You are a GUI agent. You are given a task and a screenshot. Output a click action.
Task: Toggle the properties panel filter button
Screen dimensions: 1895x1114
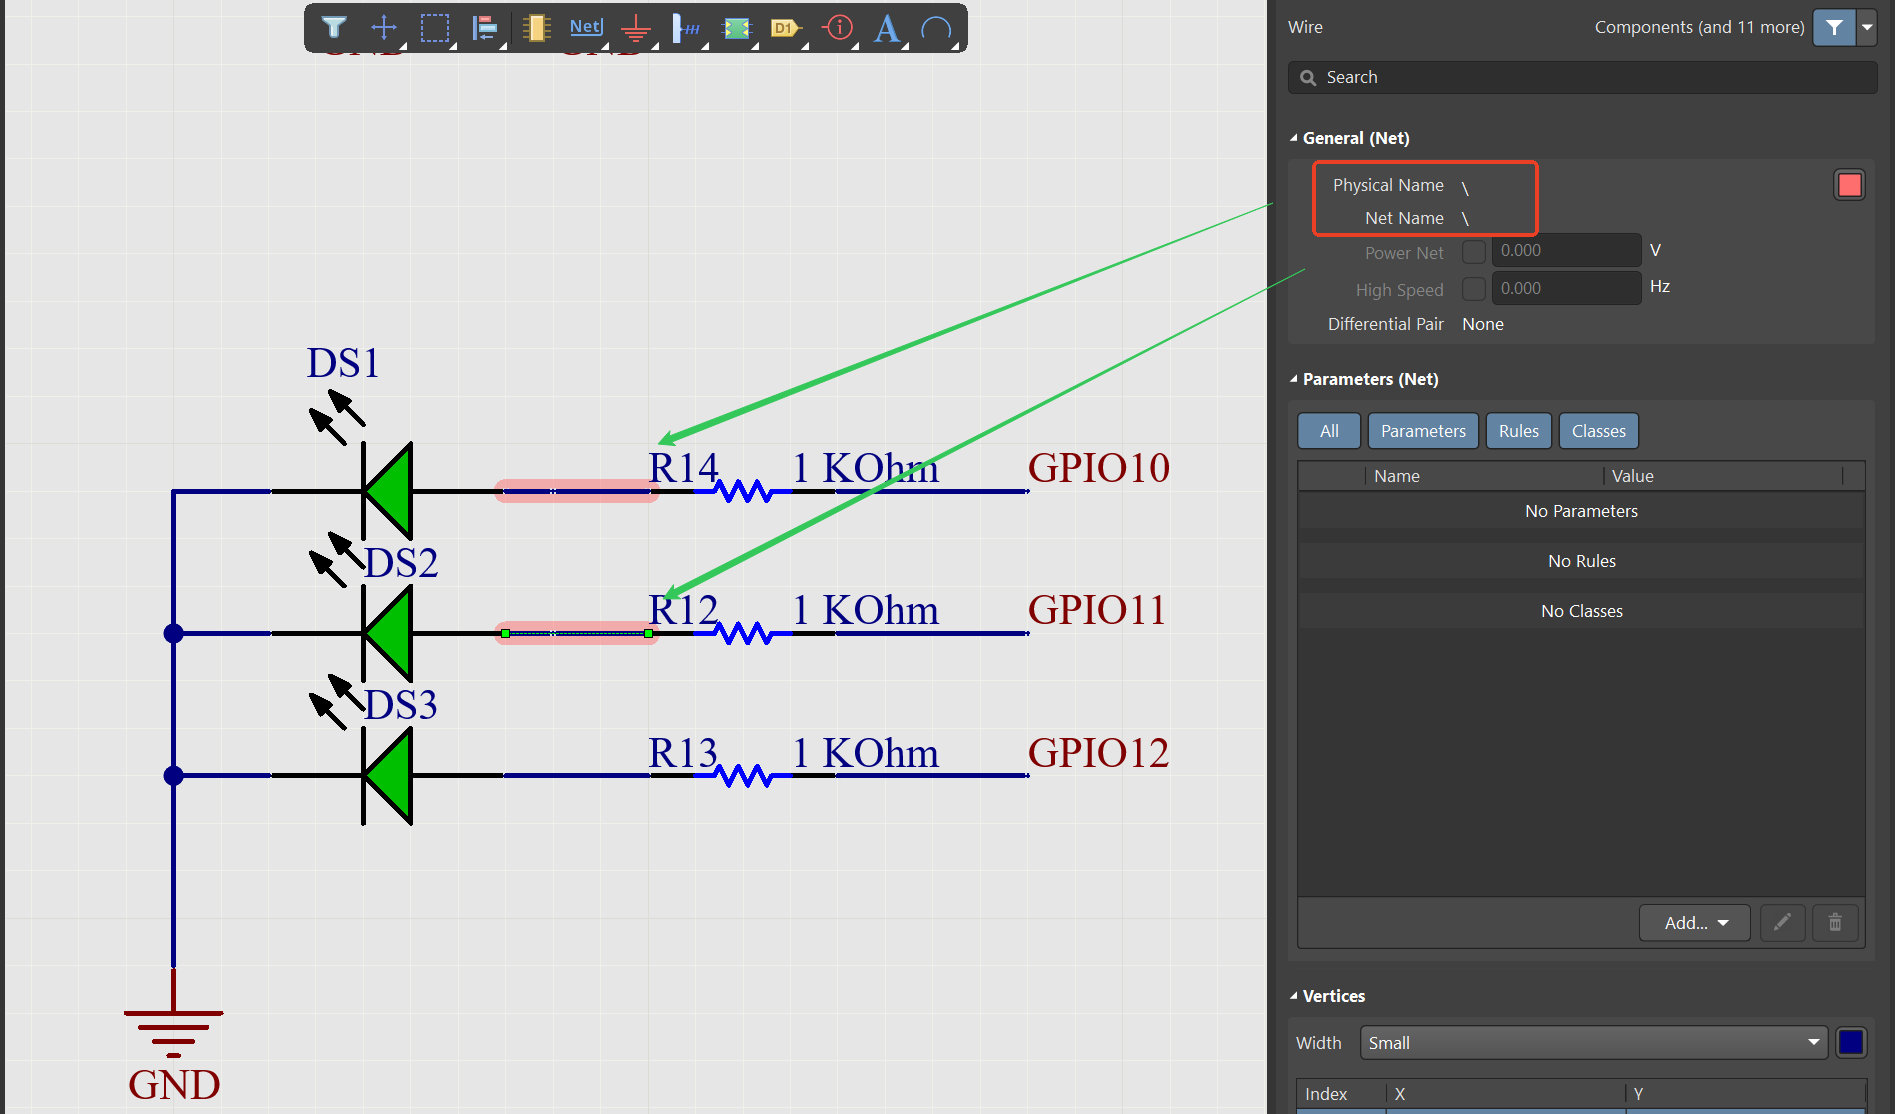point(1834,27)
